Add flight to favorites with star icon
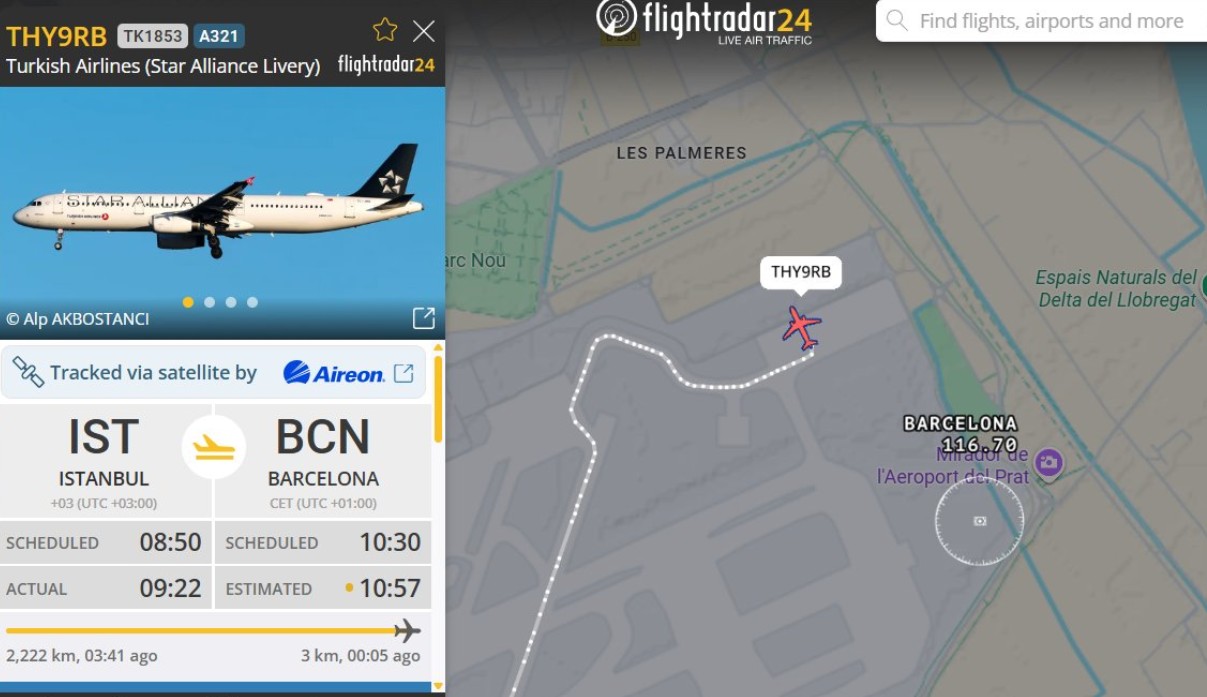Image resolution: width=1207 pixels, height=697 pixels. 385,30
